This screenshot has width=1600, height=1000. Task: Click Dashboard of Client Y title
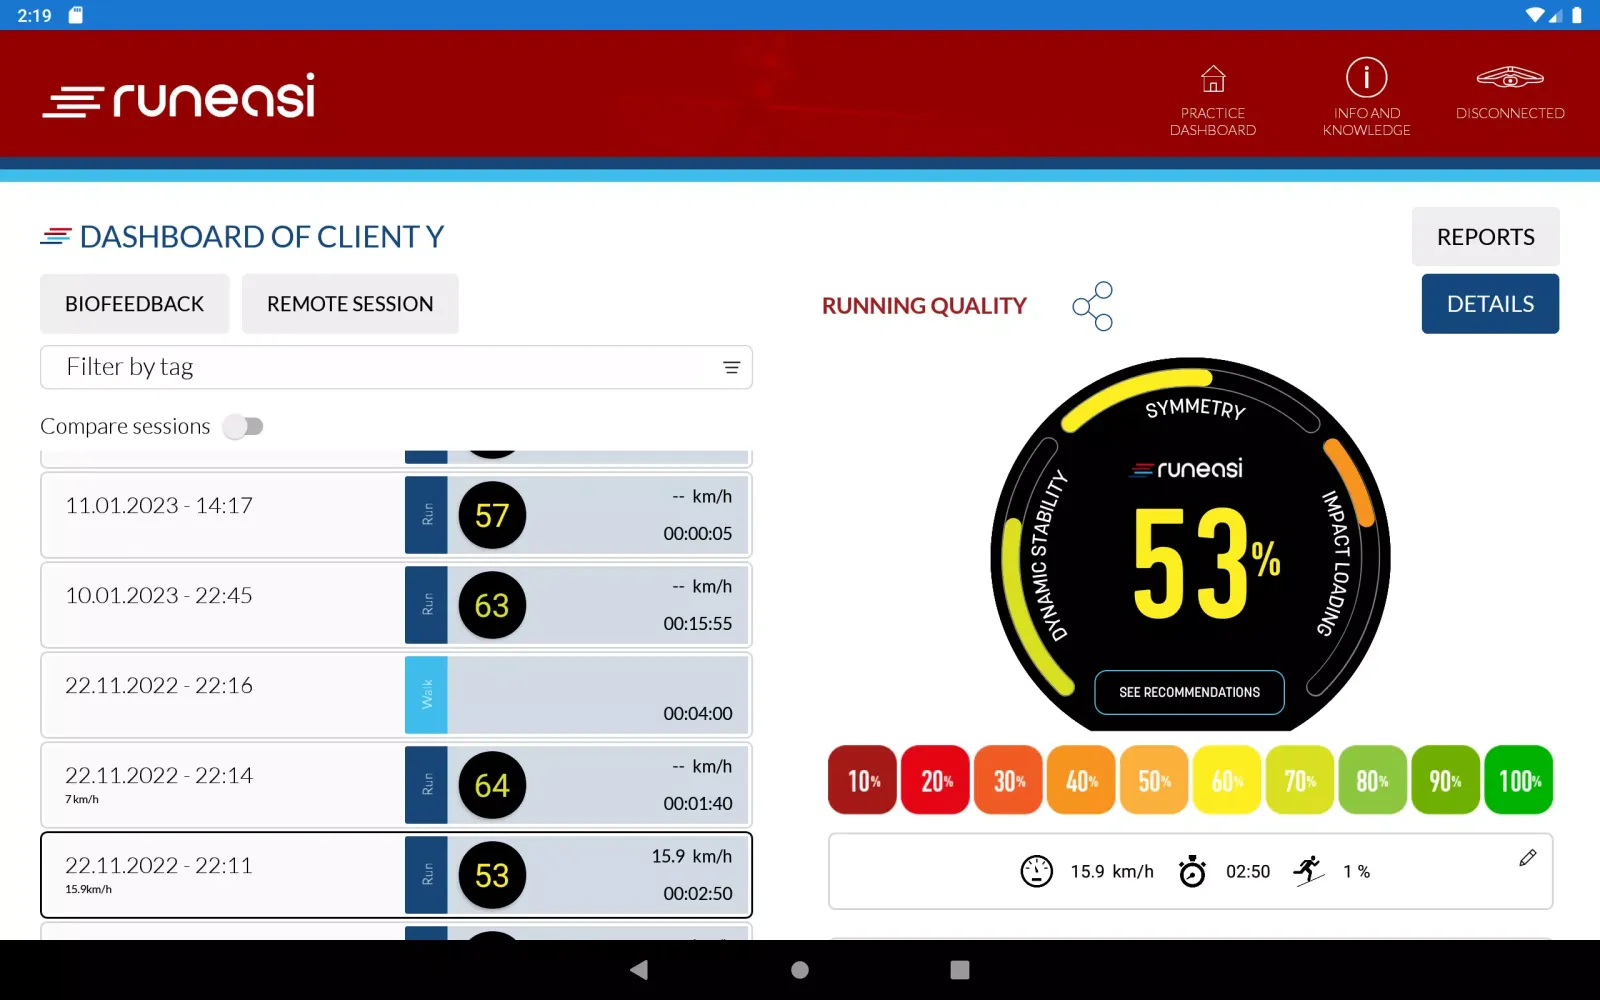pyautogui.click(x=261, y=237)
